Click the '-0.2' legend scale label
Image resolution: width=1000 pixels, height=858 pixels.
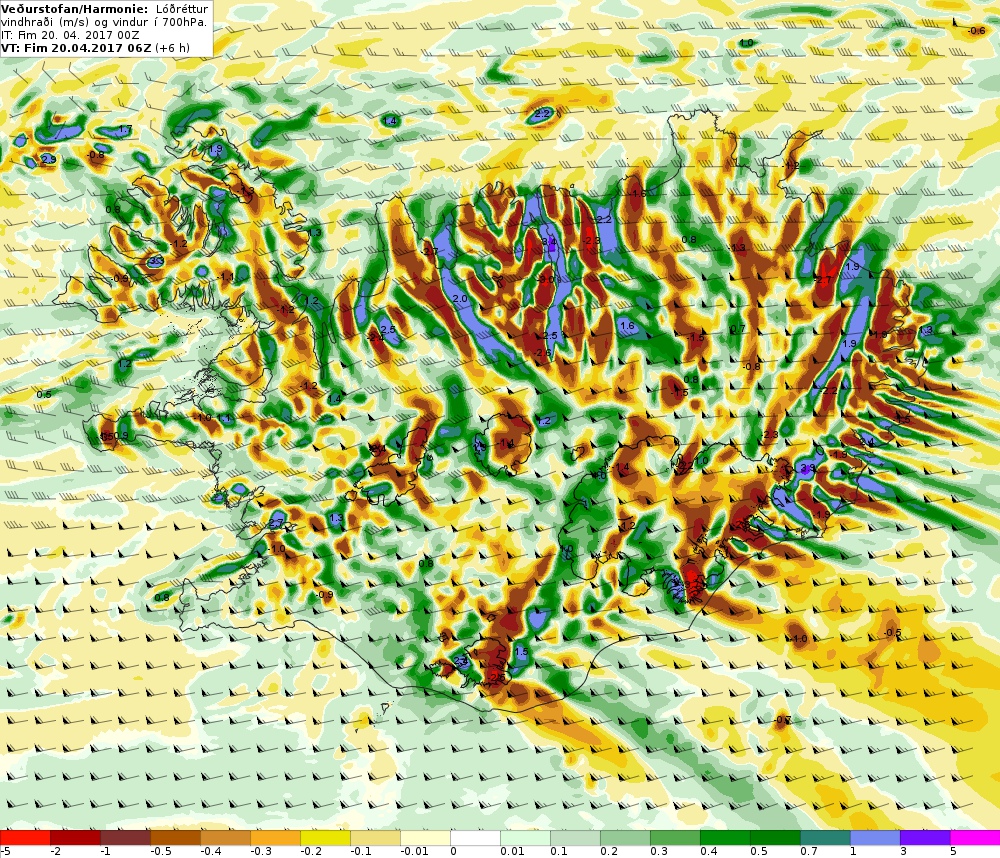tap(311, 852)
